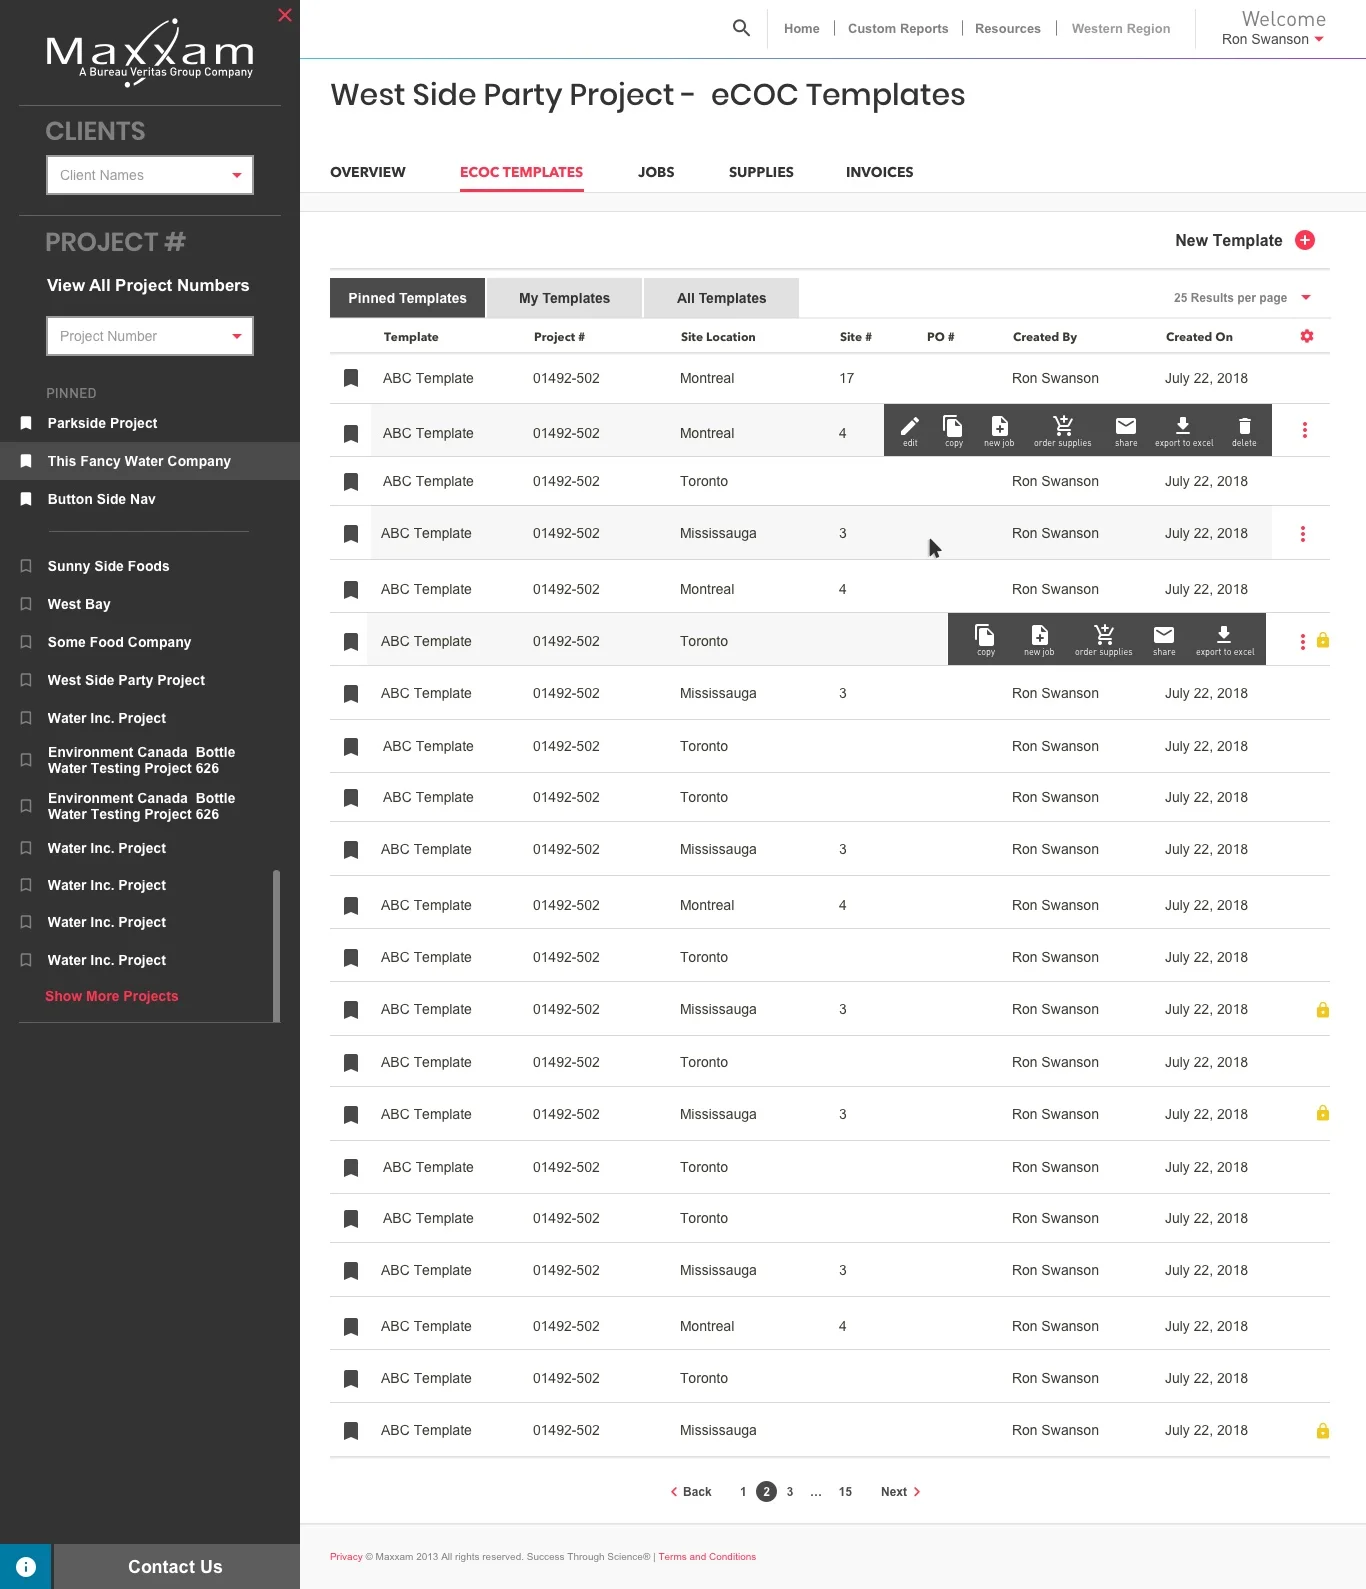Unpin This Fancy Water Company bookmark
The image size is (1366, 1589).
[26, 461]
